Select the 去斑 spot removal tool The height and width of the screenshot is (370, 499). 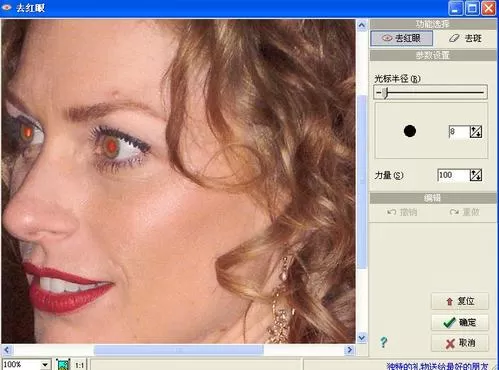point(465,38)
